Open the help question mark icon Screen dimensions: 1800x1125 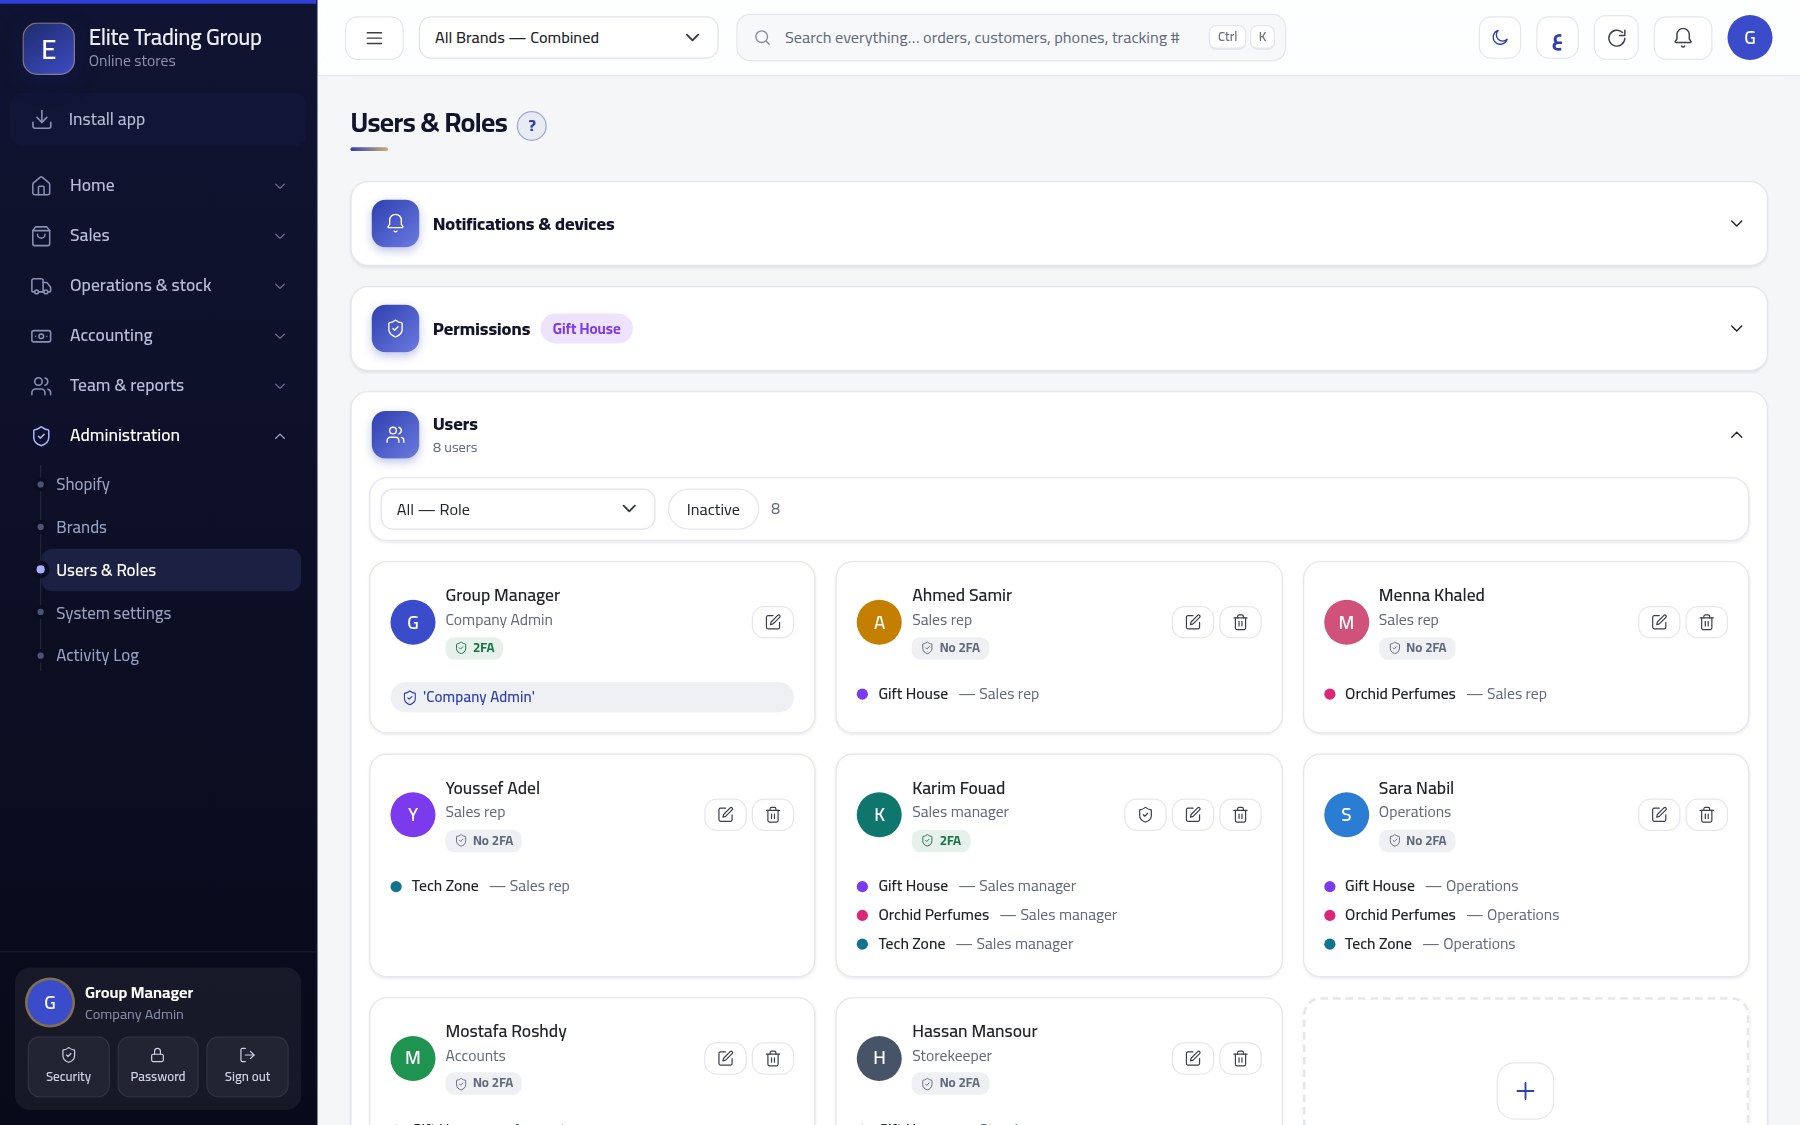(x=532, y=126)
